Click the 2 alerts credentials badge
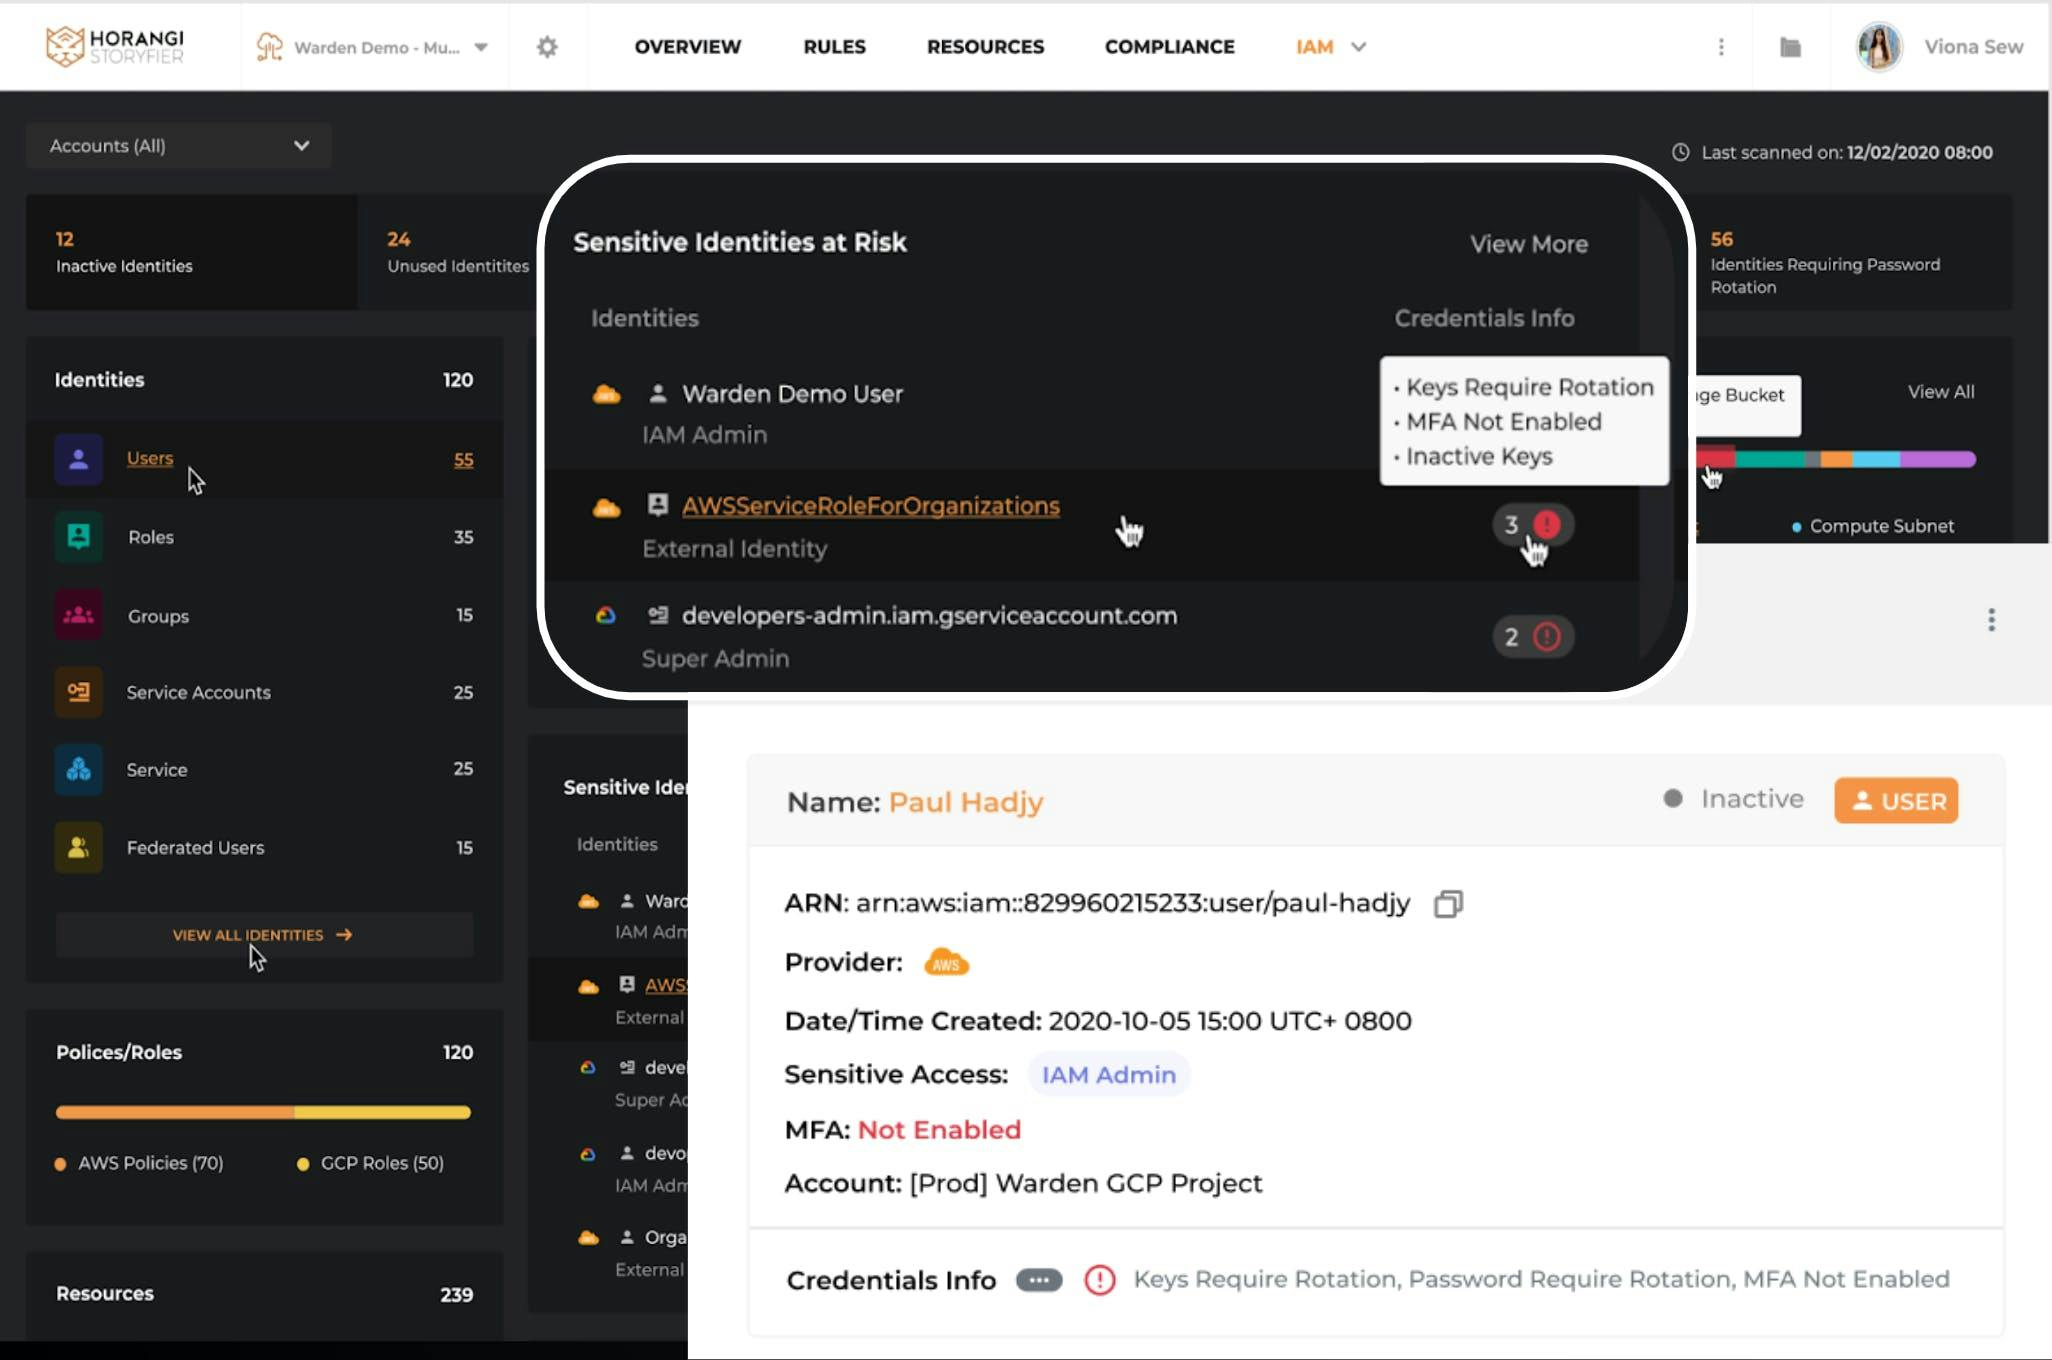Screen dimensions: 2052x1360 tap(1533, 637)
